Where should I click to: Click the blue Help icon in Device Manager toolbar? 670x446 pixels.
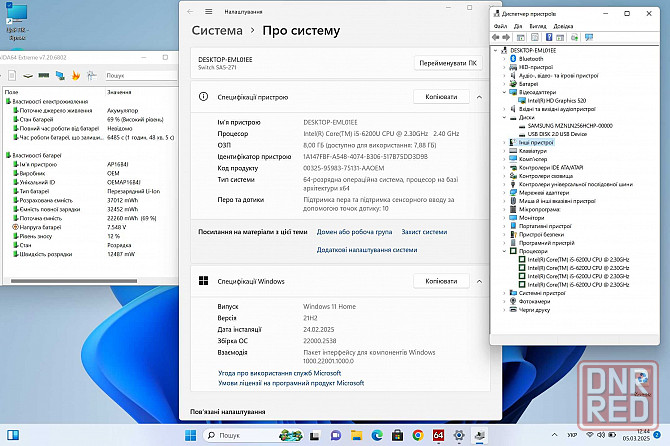549,38
